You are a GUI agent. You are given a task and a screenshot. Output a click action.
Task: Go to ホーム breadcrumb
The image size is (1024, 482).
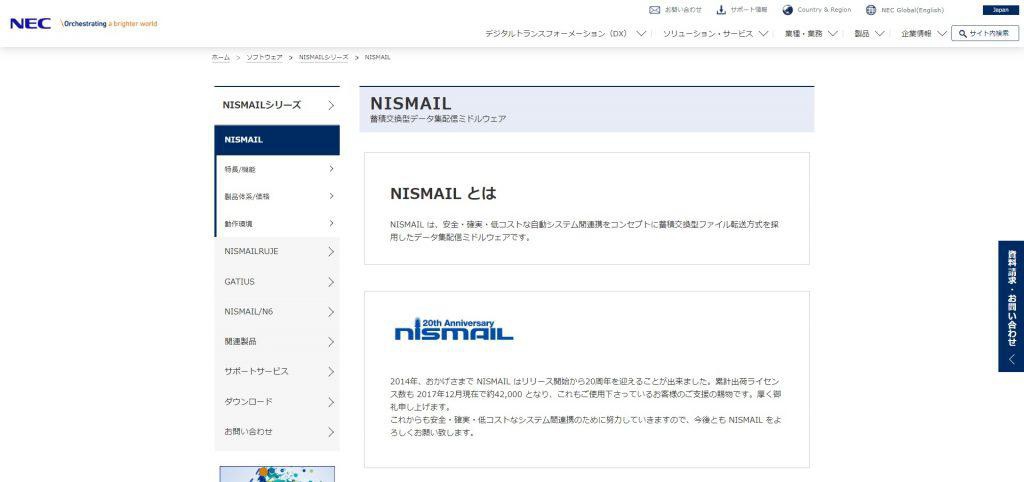(x=221, y=57)
